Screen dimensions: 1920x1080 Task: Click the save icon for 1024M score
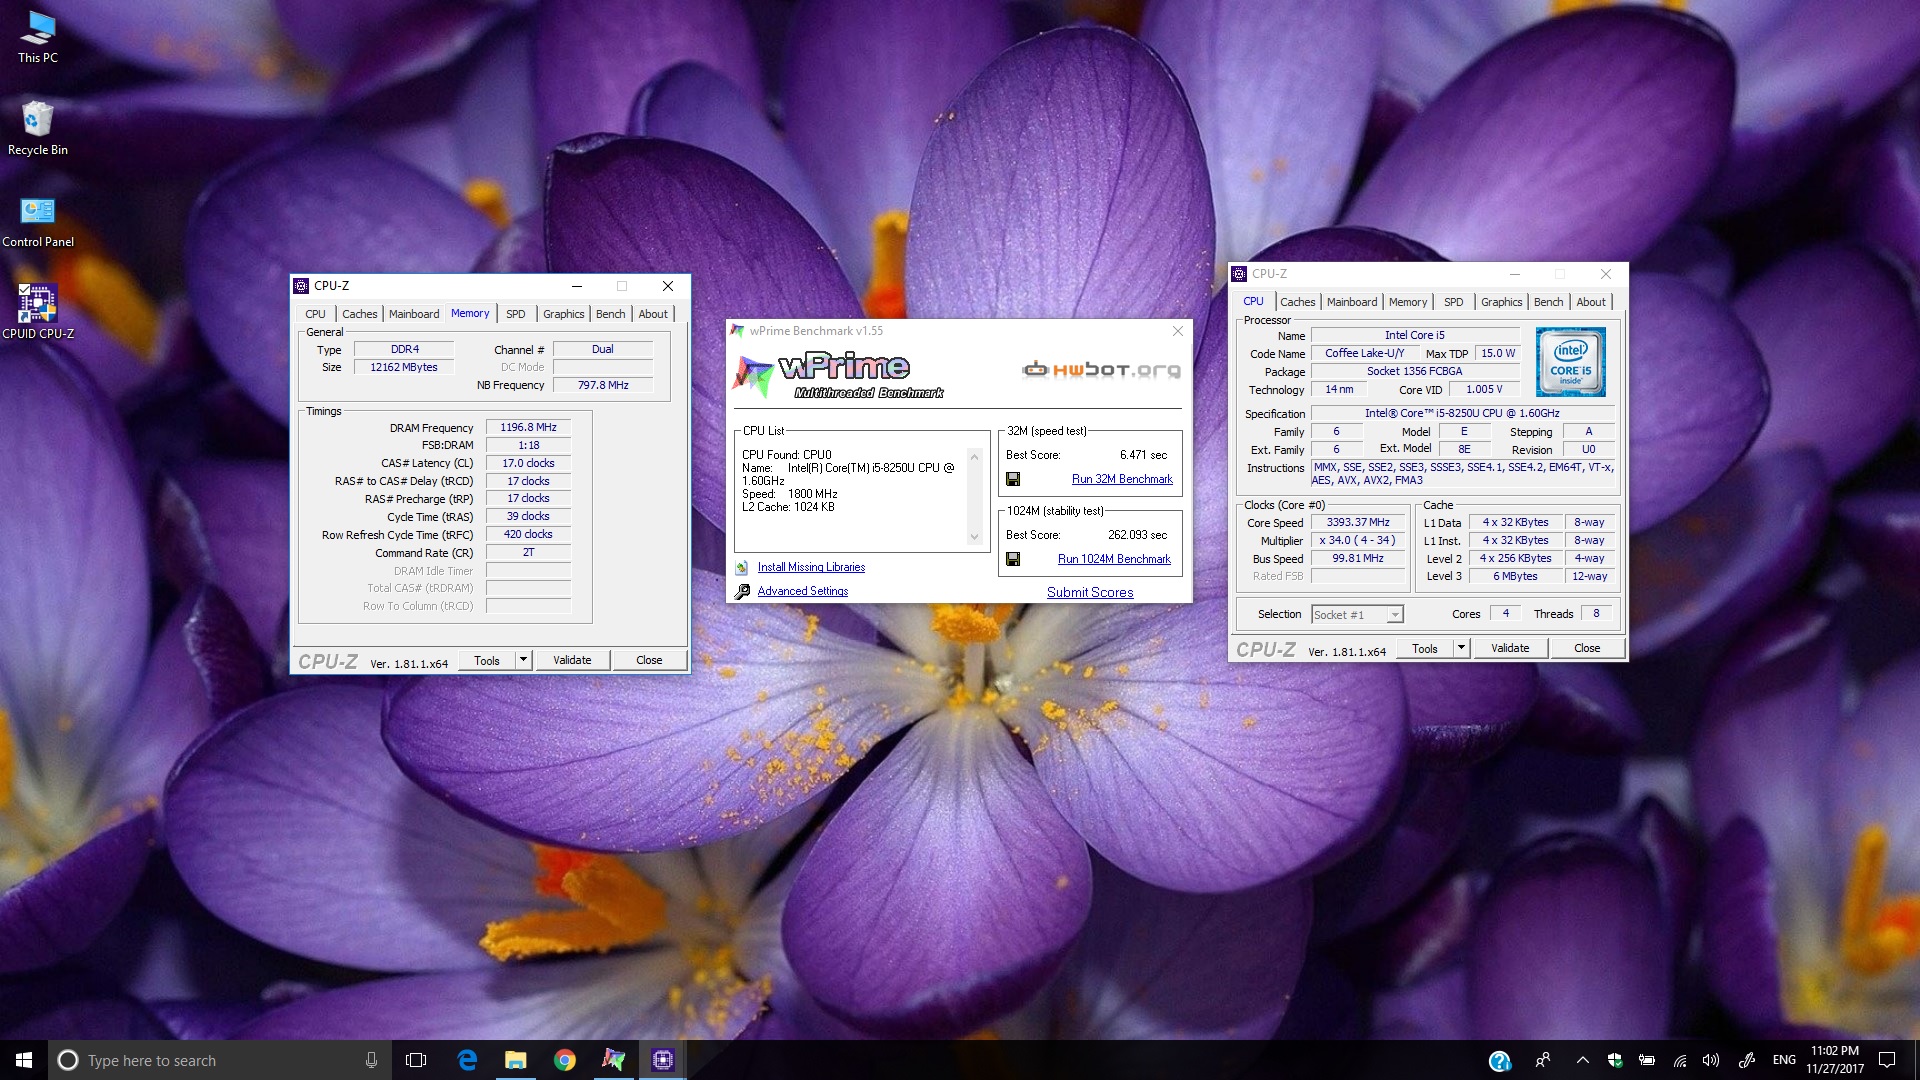(1013, 559)
